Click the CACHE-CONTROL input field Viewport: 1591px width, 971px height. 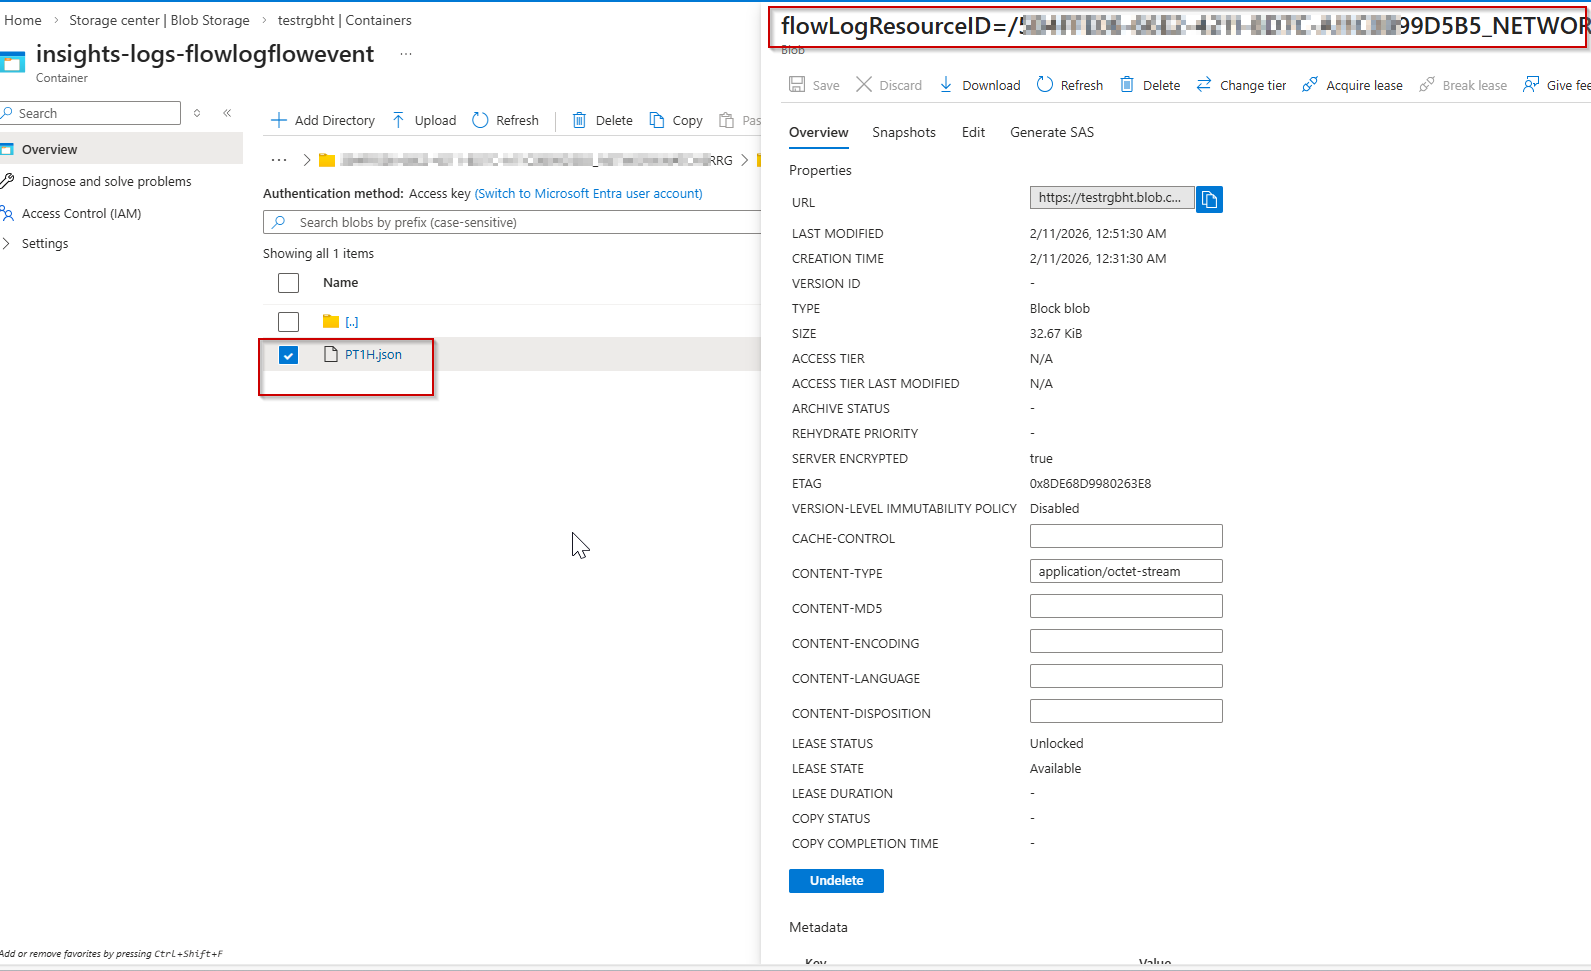[1126, 536]
